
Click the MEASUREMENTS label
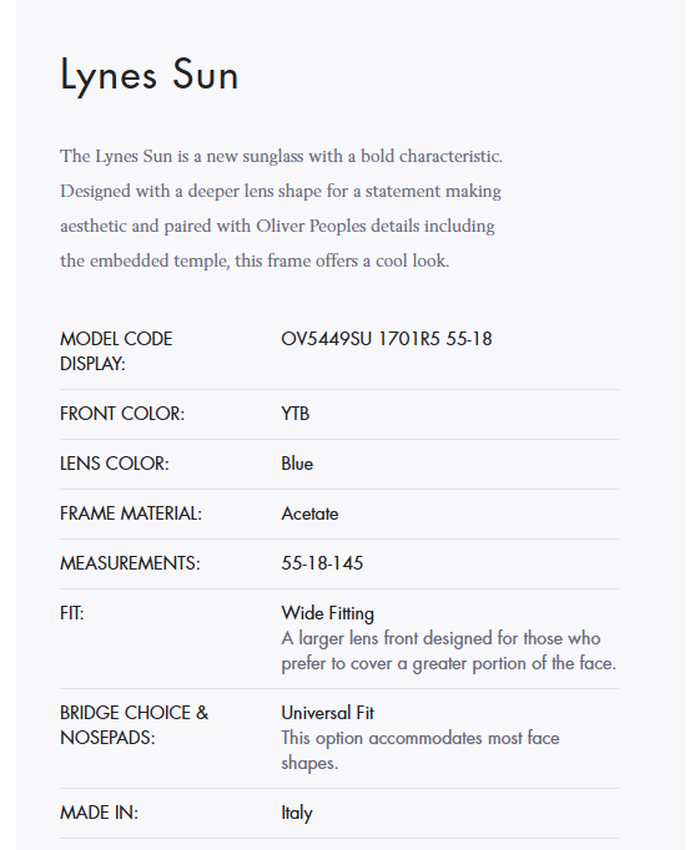[x=130, y=564]
